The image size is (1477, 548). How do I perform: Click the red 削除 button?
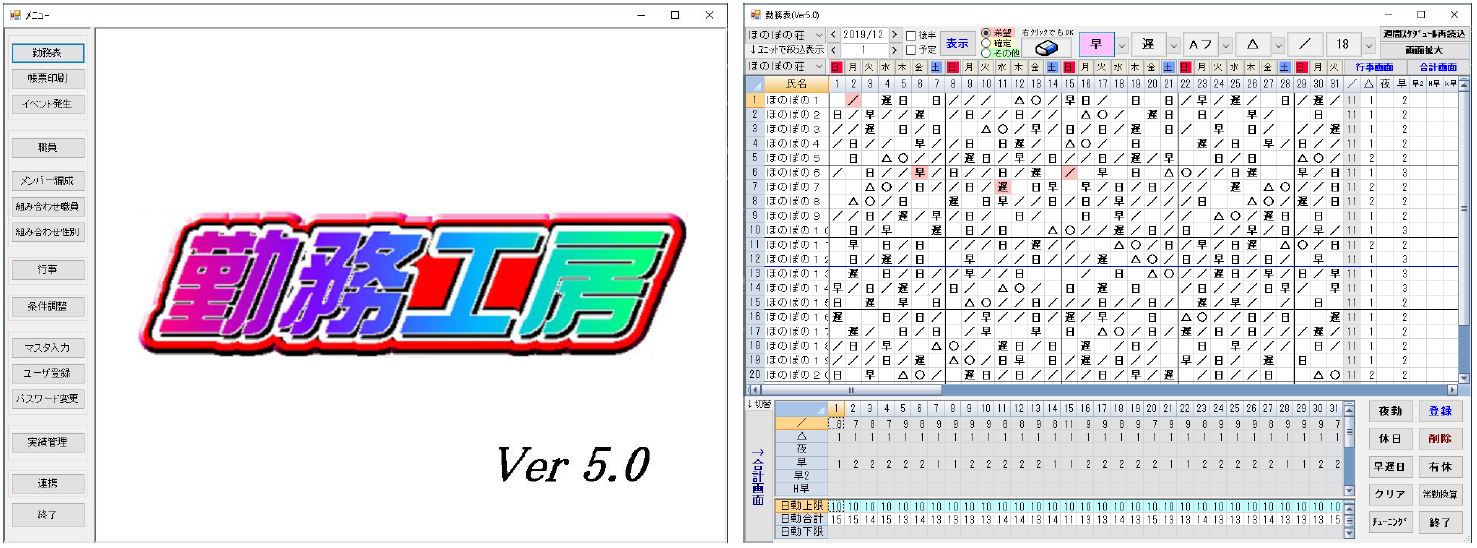[x=1439, y=439]
